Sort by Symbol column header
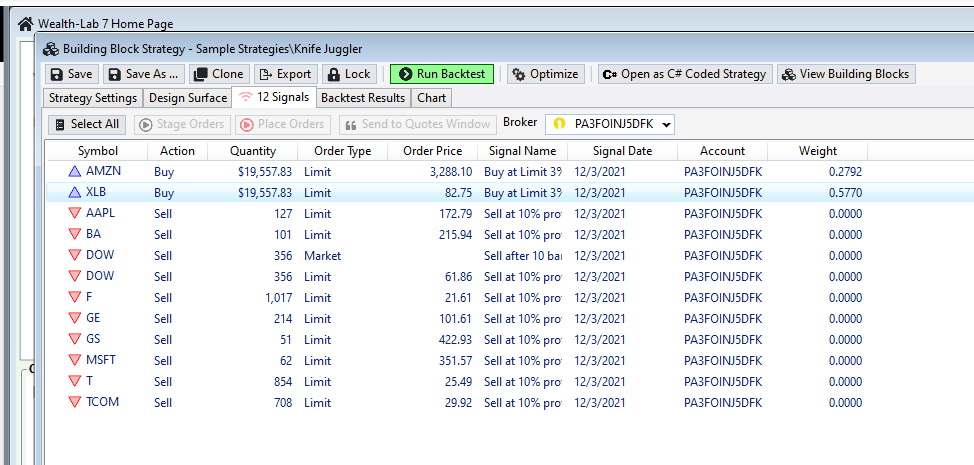Screen dimensions: 974x465 98,151
